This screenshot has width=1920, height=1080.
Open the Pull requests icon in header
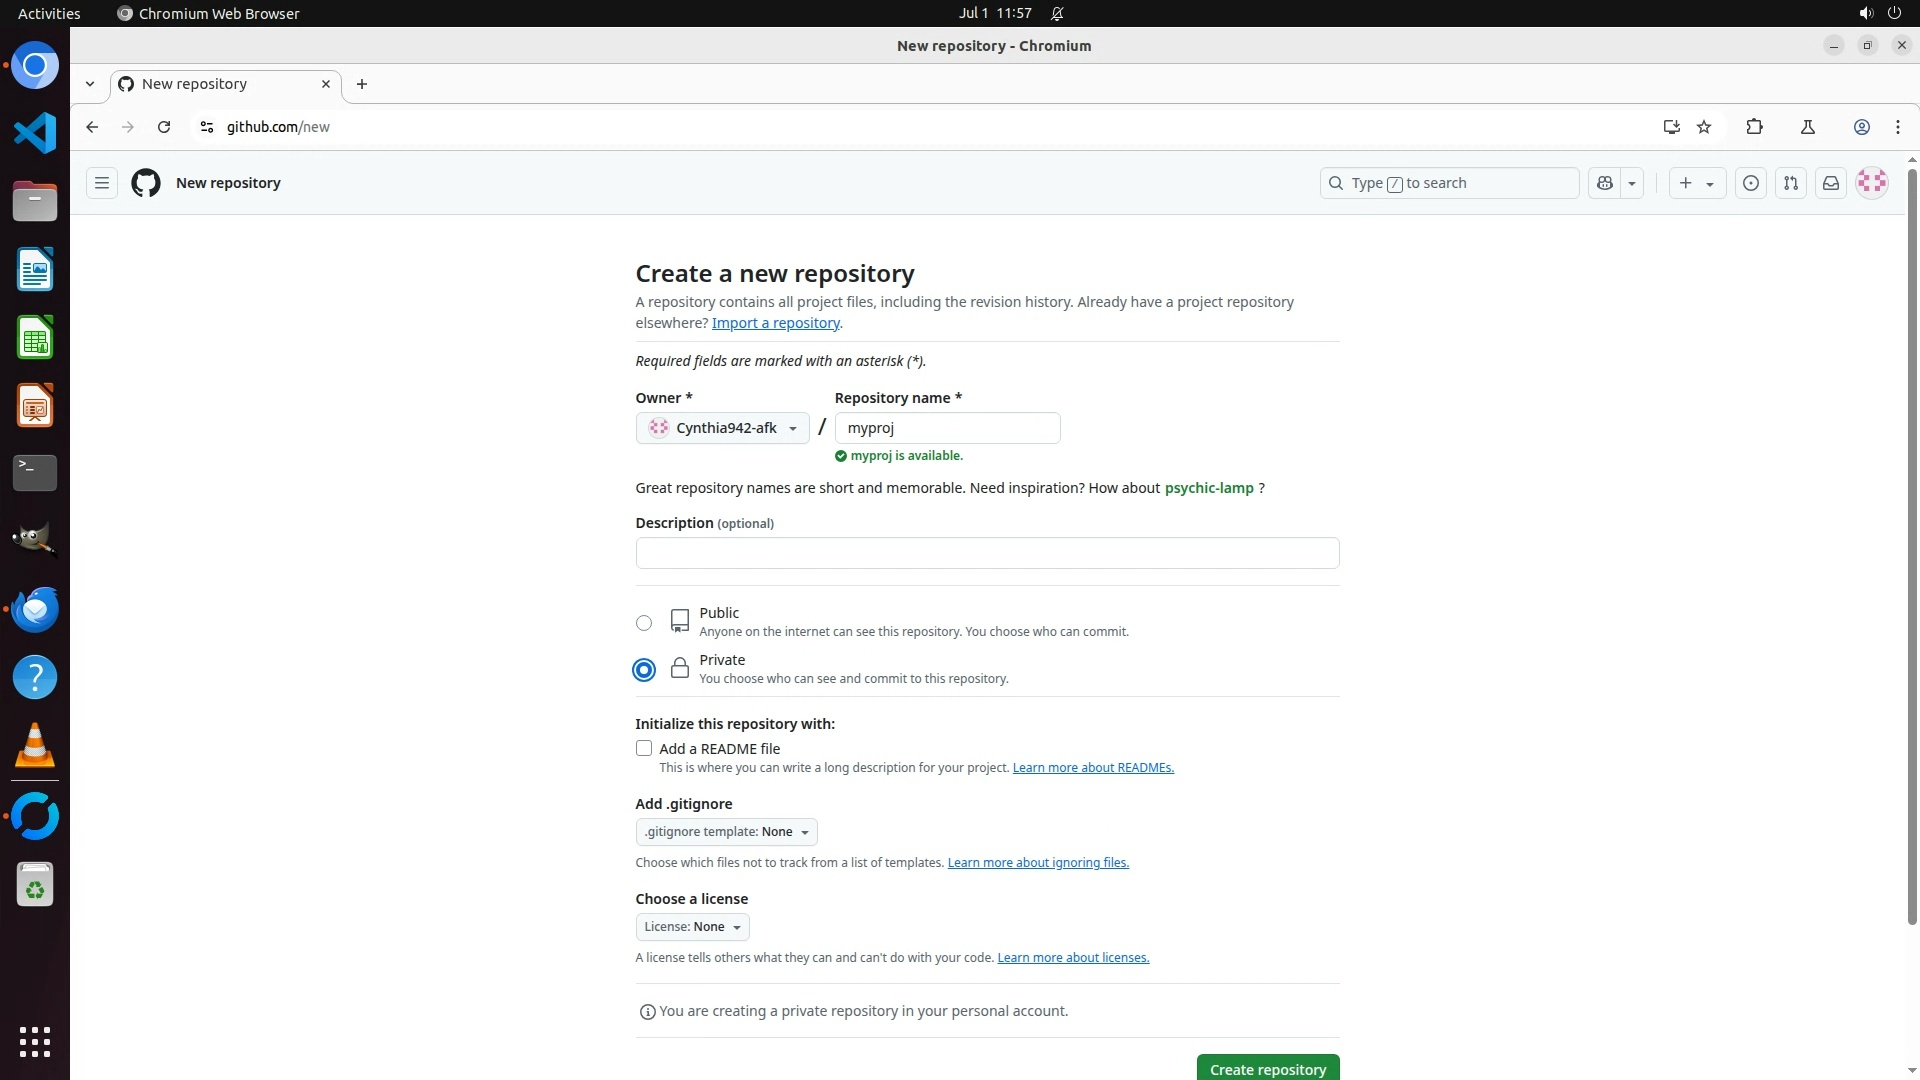point(1791,183)
